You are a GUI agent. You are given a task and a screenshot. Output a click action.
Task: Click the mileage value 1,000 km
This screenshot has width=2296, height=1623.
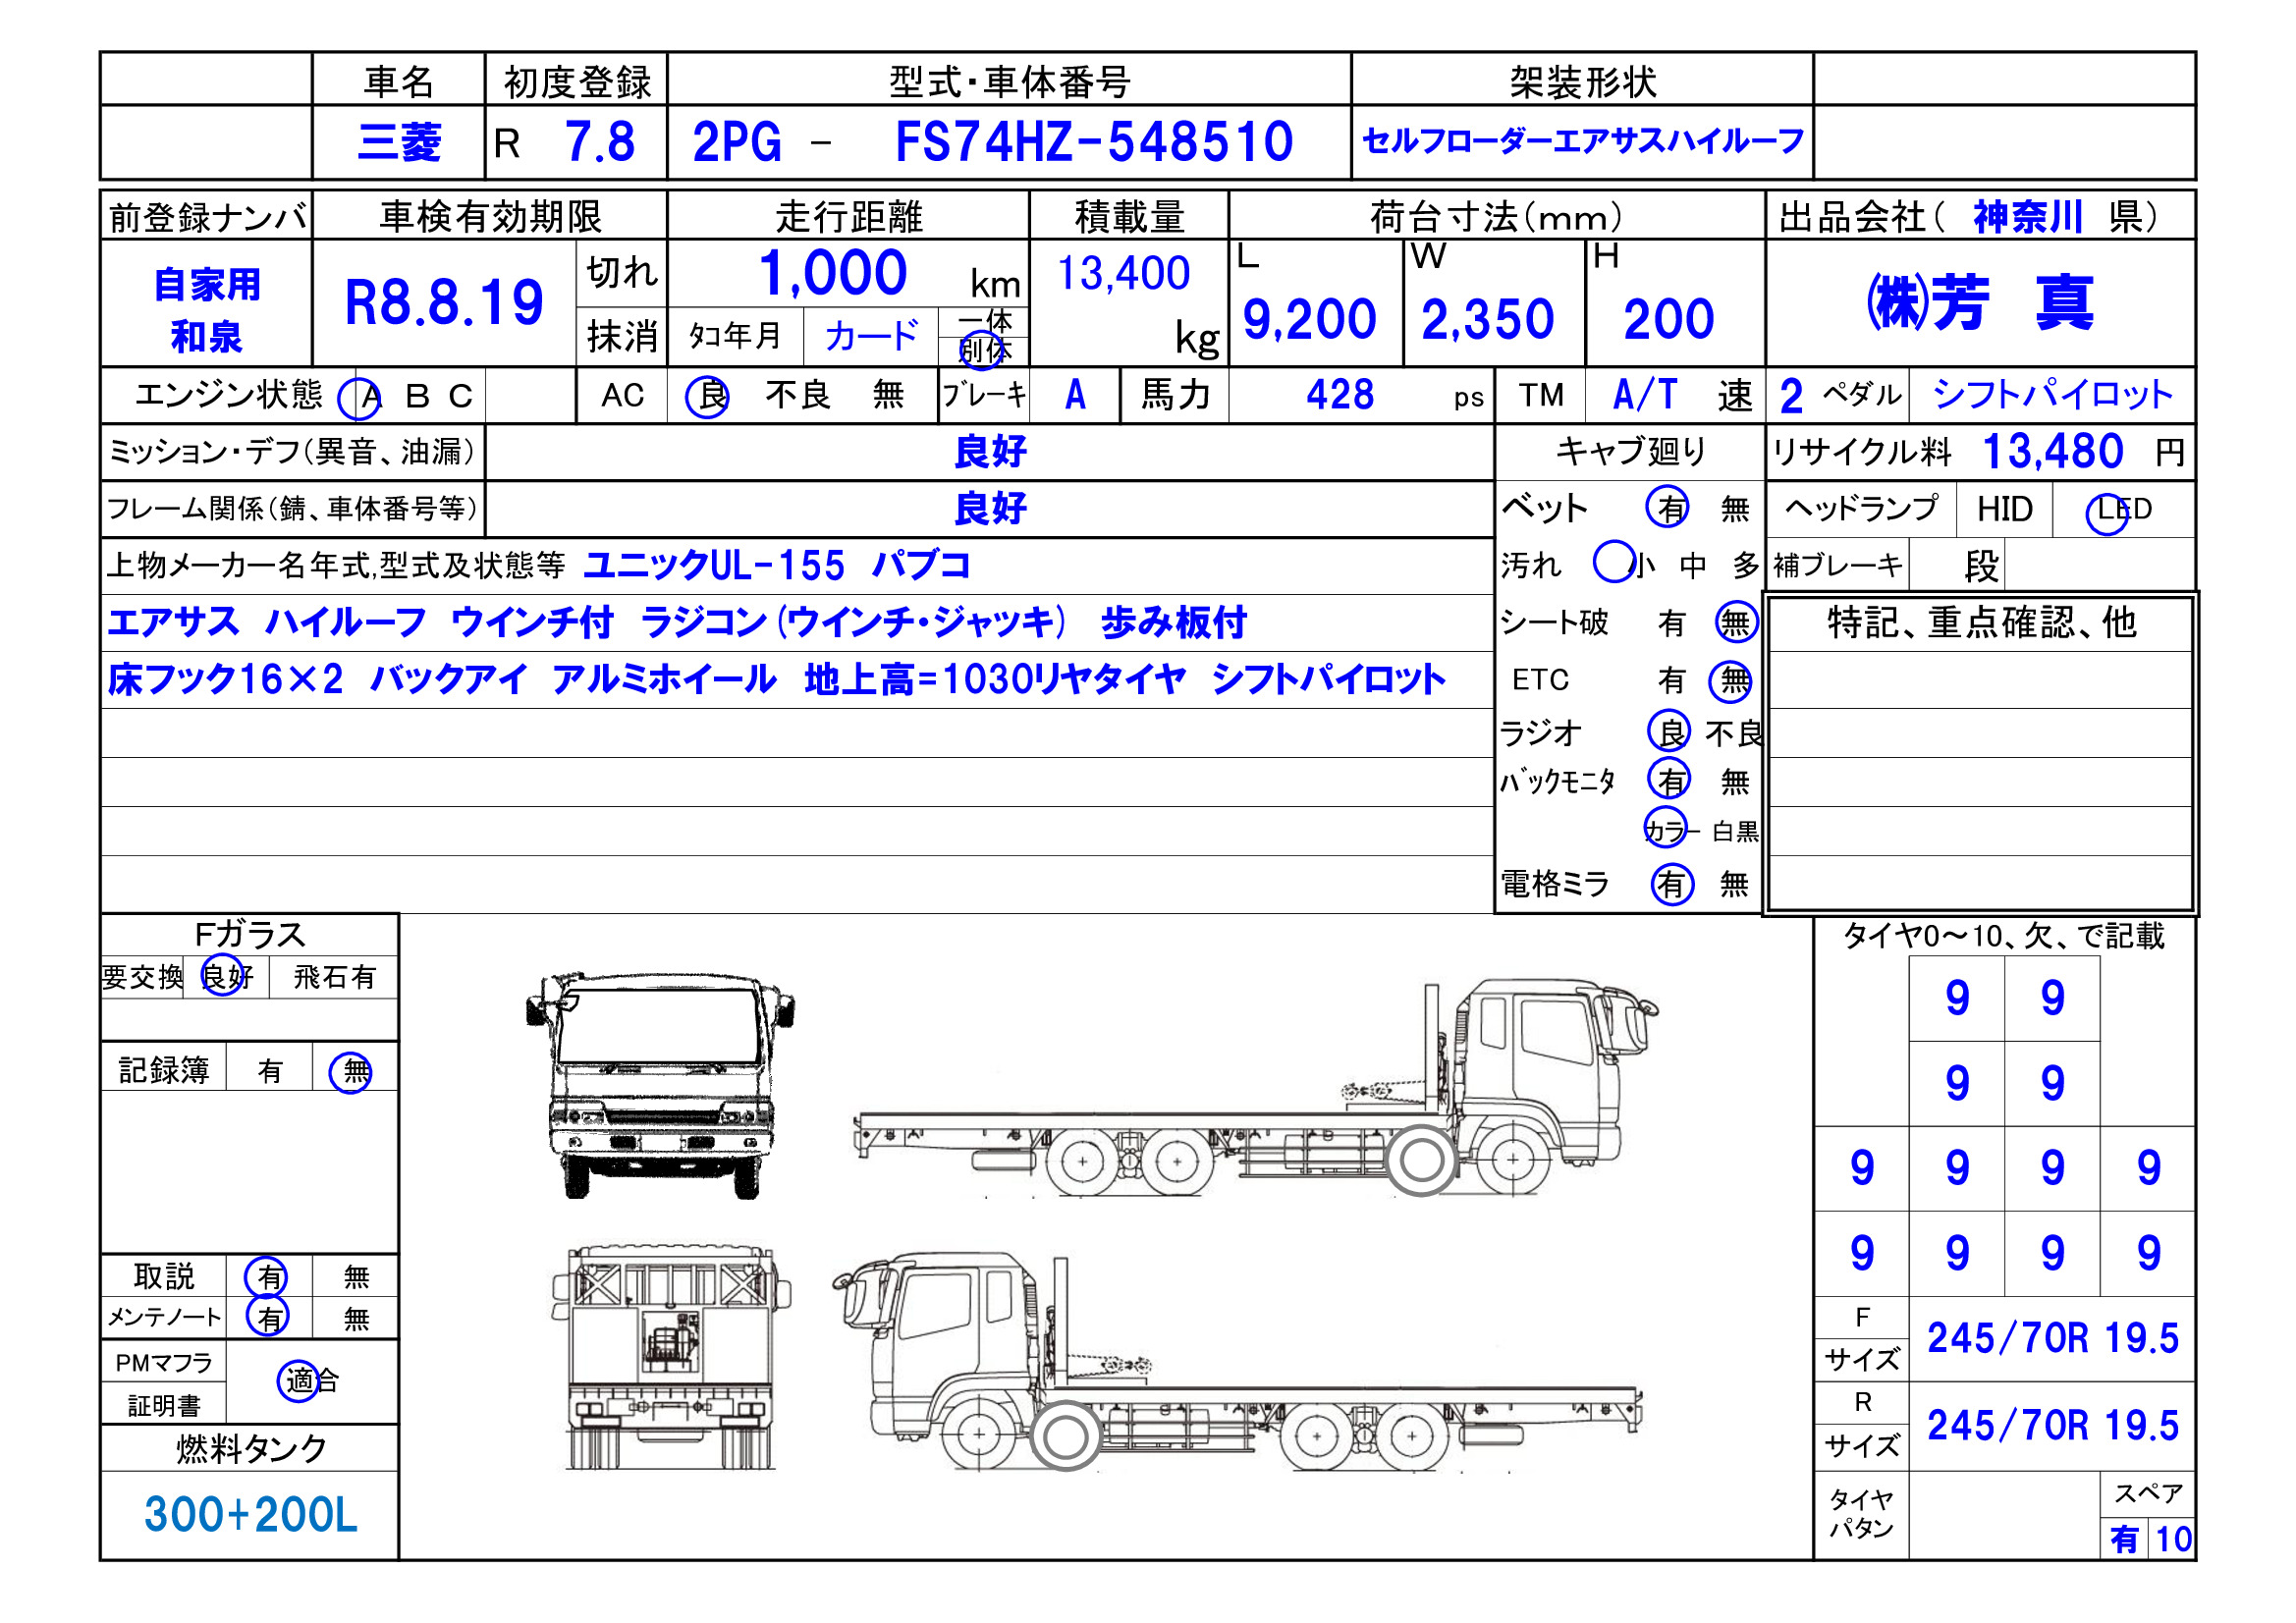pos(833,273)
